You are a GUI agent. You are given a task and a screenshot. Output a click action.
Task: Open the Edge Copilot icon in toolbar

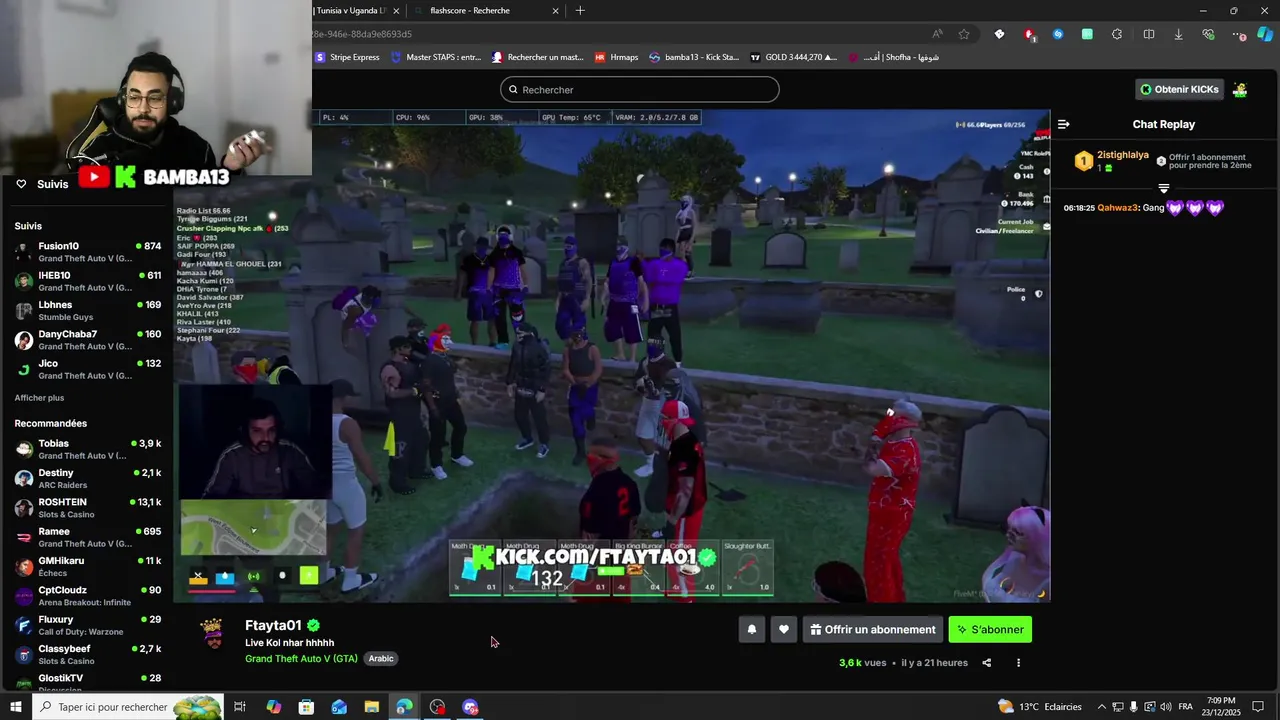[x=1265, y=34]
